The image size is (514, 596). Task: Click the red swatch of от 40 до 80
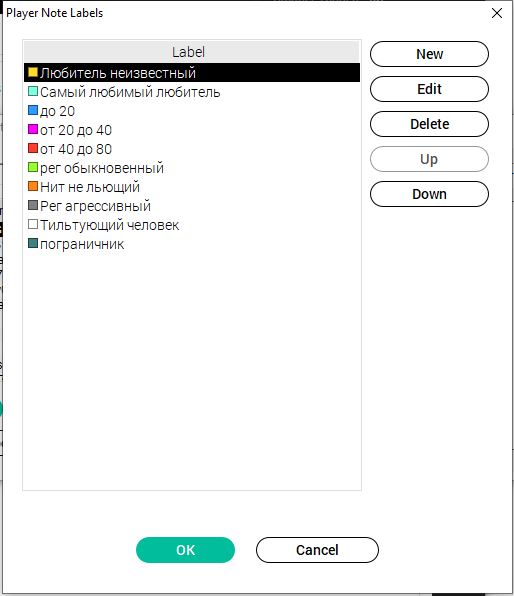[33, 148]
